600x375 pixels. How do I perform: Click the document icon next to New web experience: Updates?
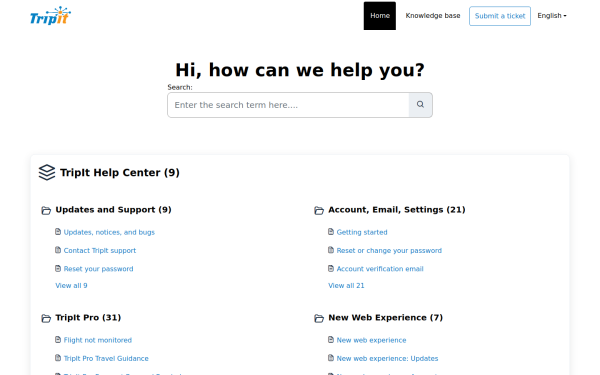tap(331, 358)
